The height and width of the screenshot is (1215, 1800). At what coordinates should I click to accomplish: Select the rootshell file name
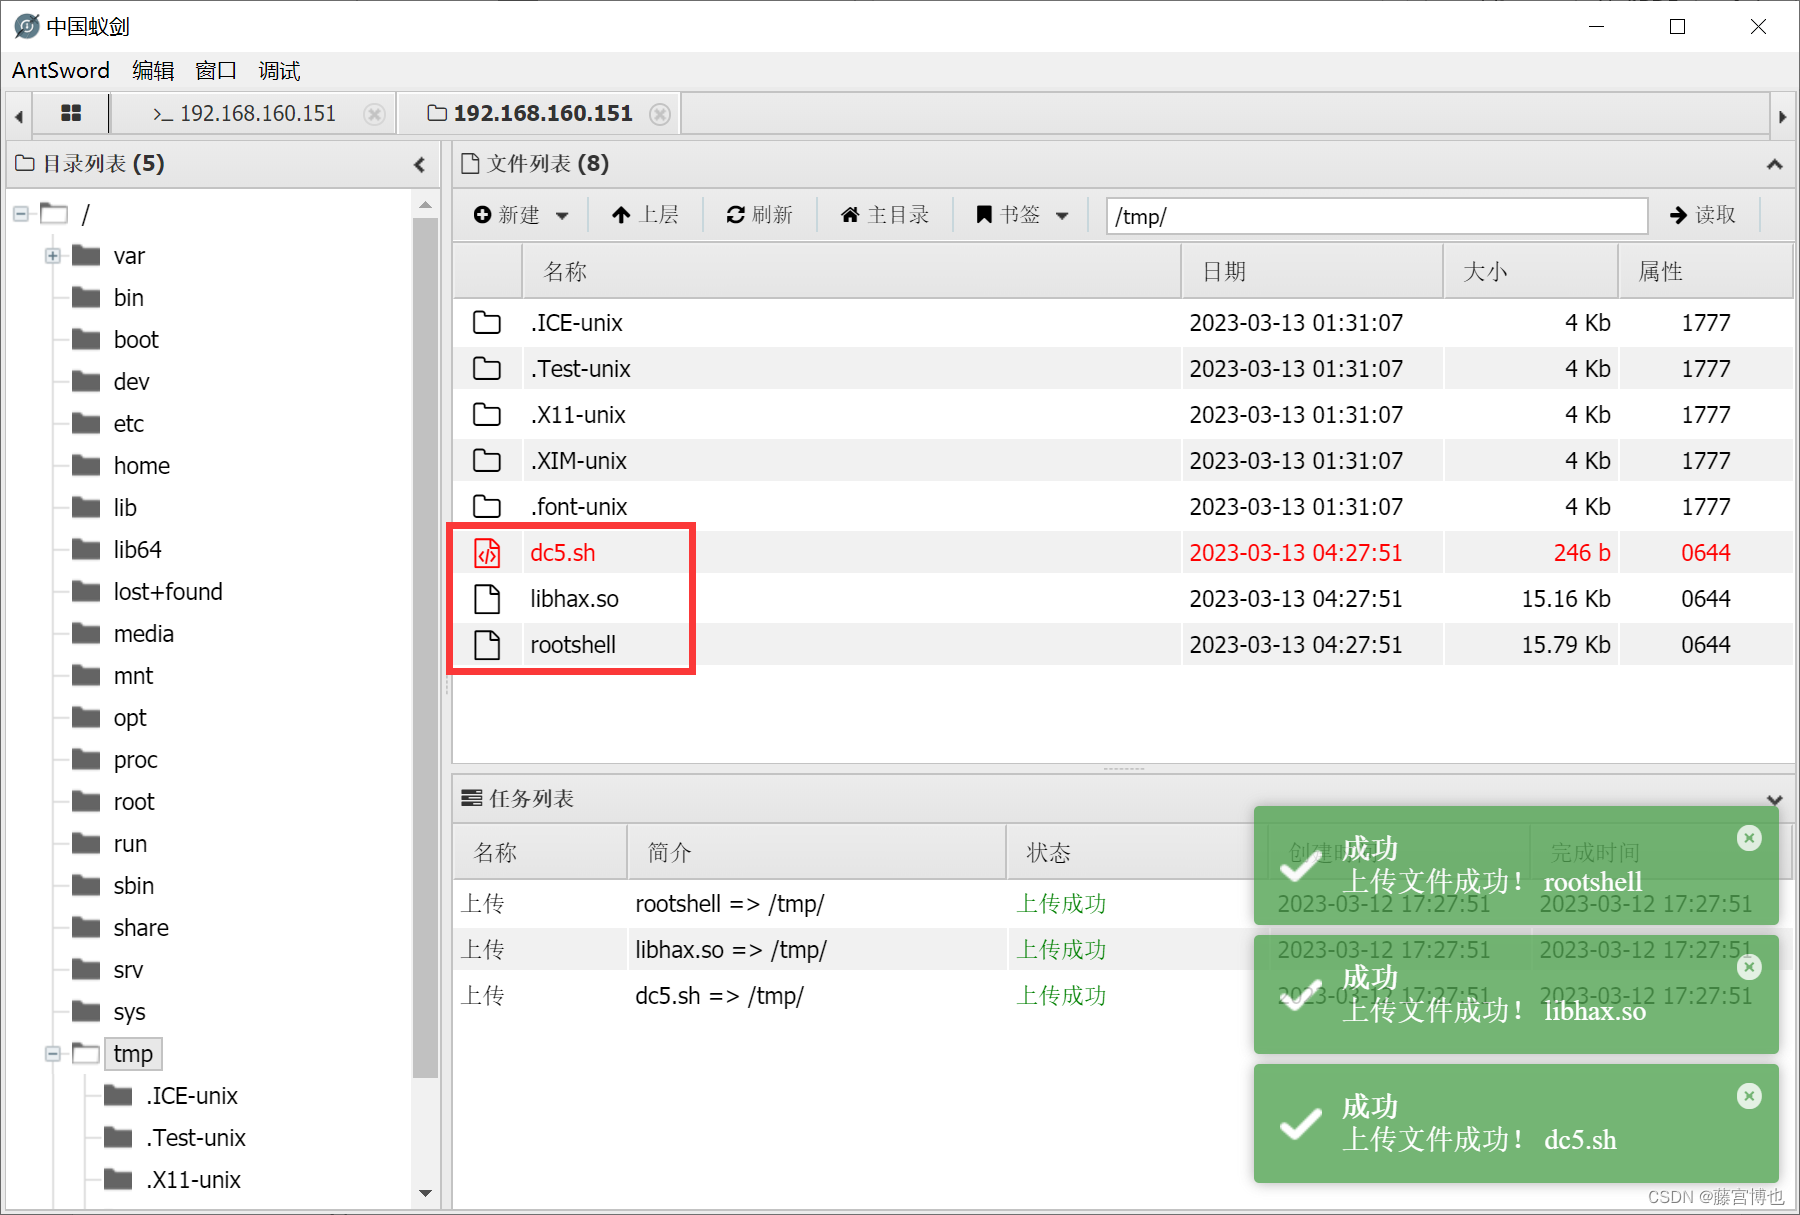[x=573, y=645]
